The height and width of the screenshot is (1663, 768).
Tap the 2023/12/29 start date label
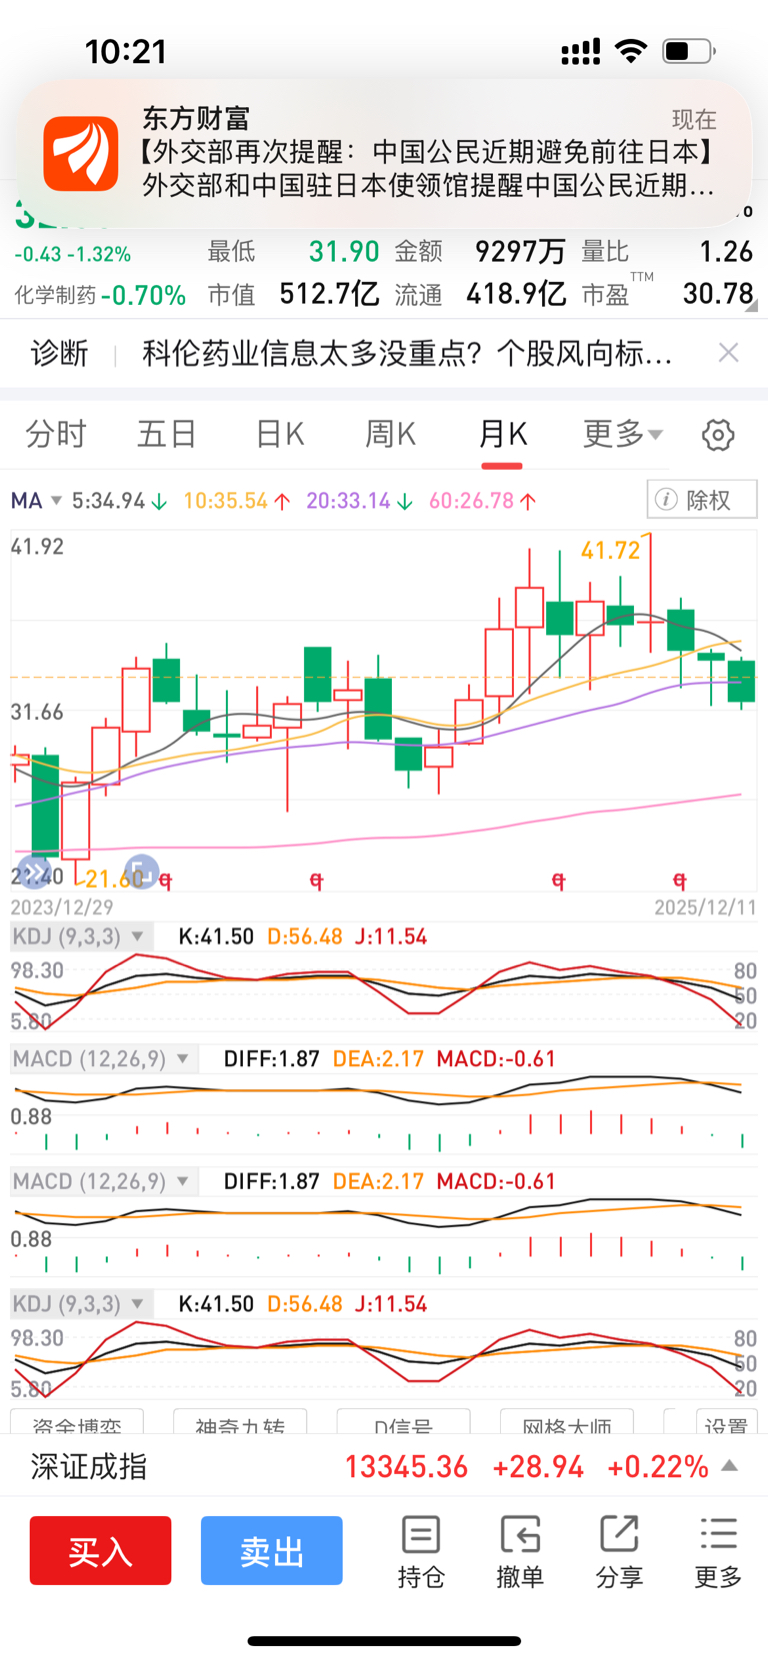tap(62, 907)
